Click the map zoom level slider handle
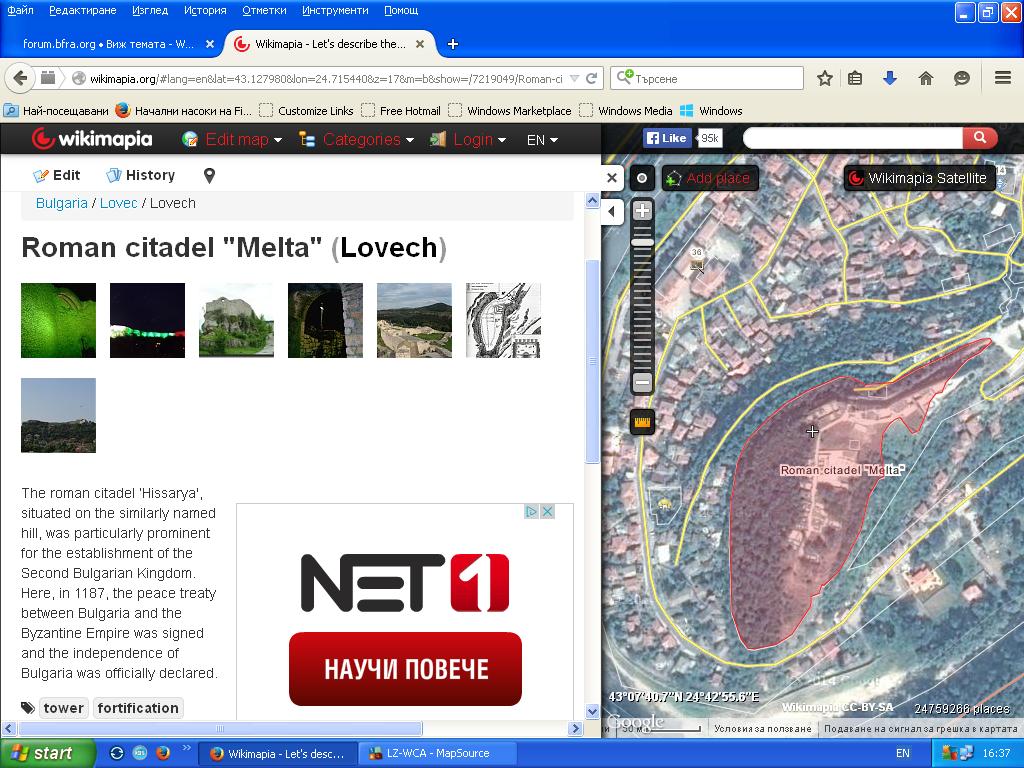The width and height of the screenshot is (1024, 768). click(642, 242)
